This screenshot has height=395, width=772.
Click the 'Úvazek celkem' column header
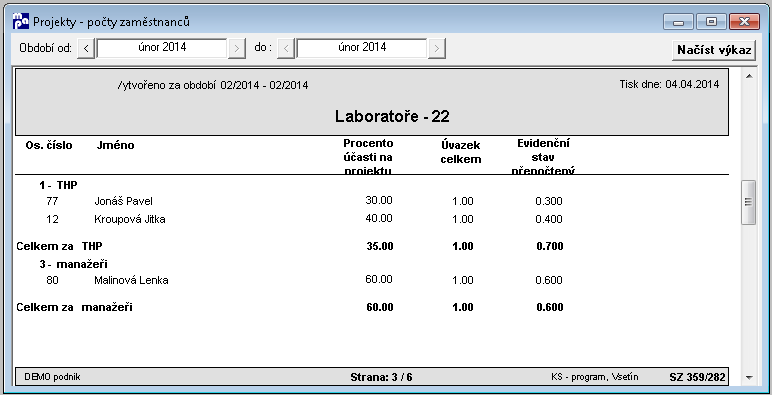[460, 152]
